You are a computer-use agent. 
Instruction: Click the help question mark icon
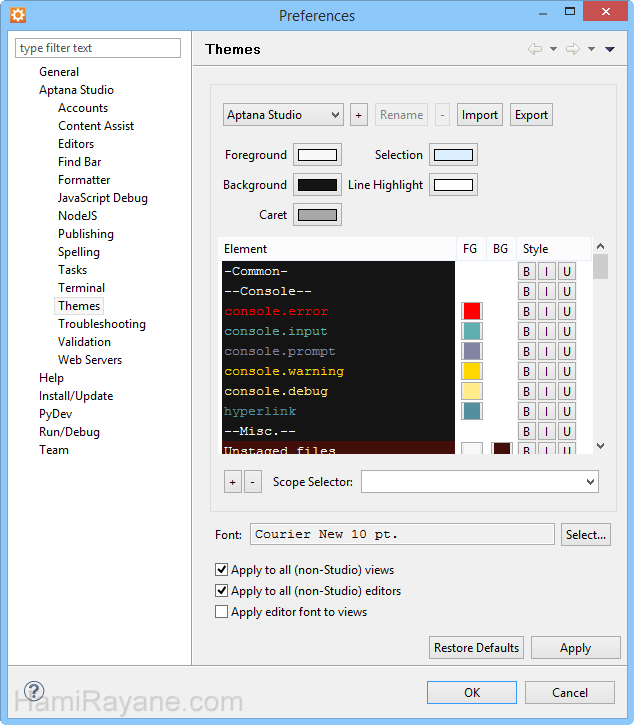coord(34,691)
